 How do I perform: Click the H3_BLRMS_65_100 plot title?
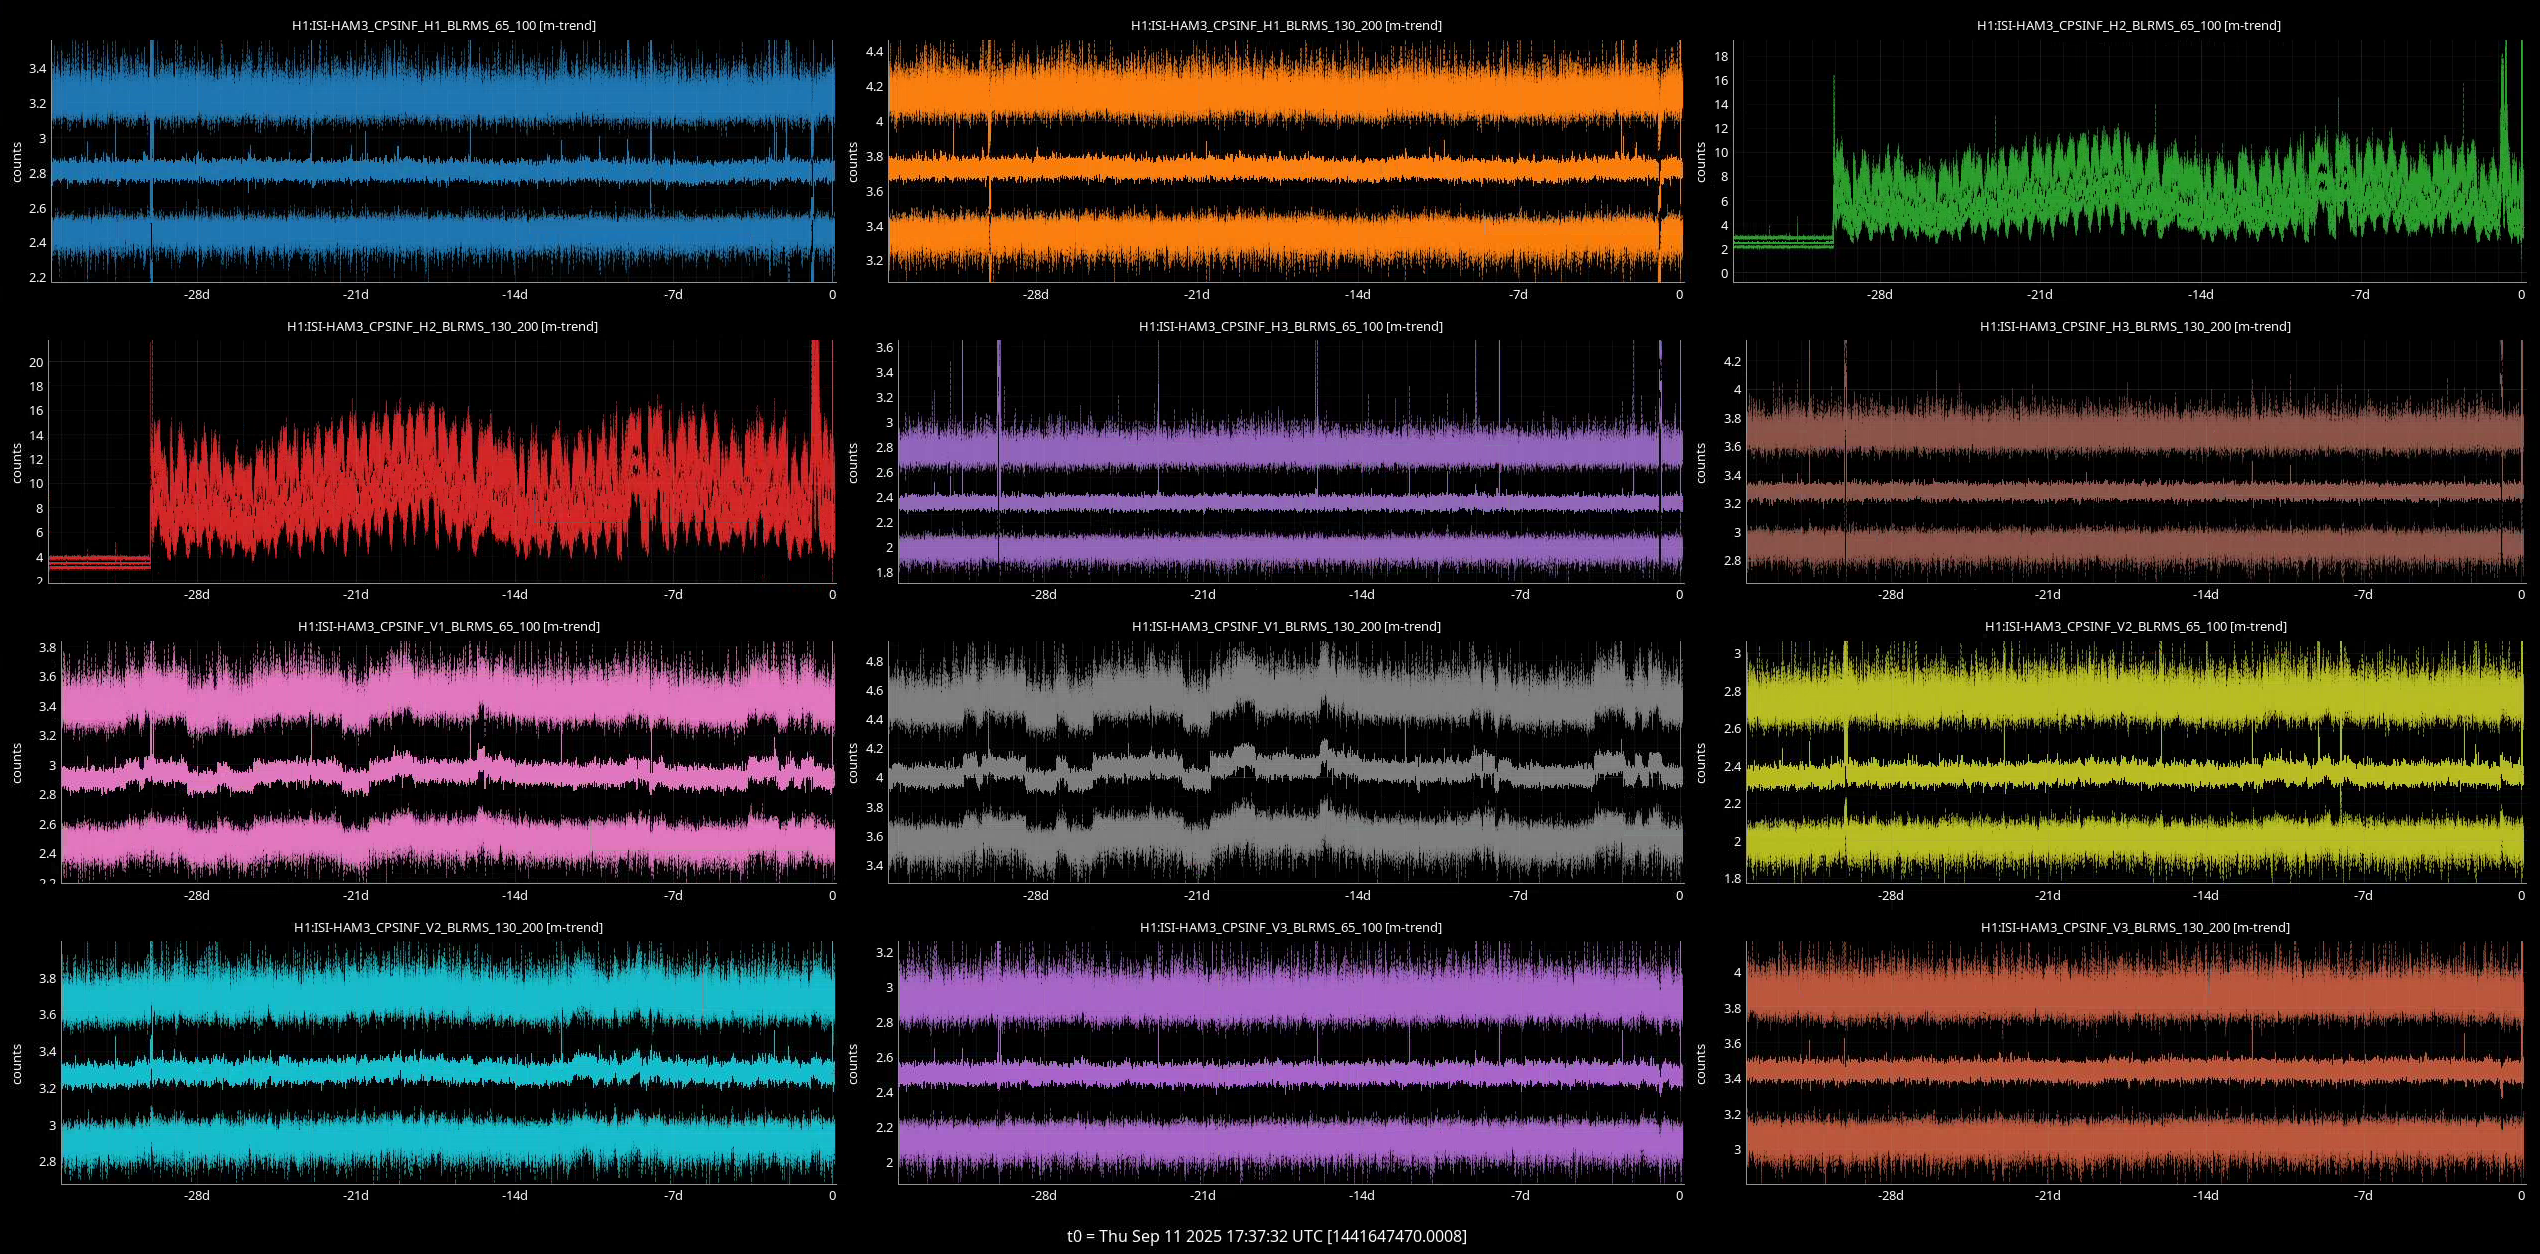[1290, 326]
